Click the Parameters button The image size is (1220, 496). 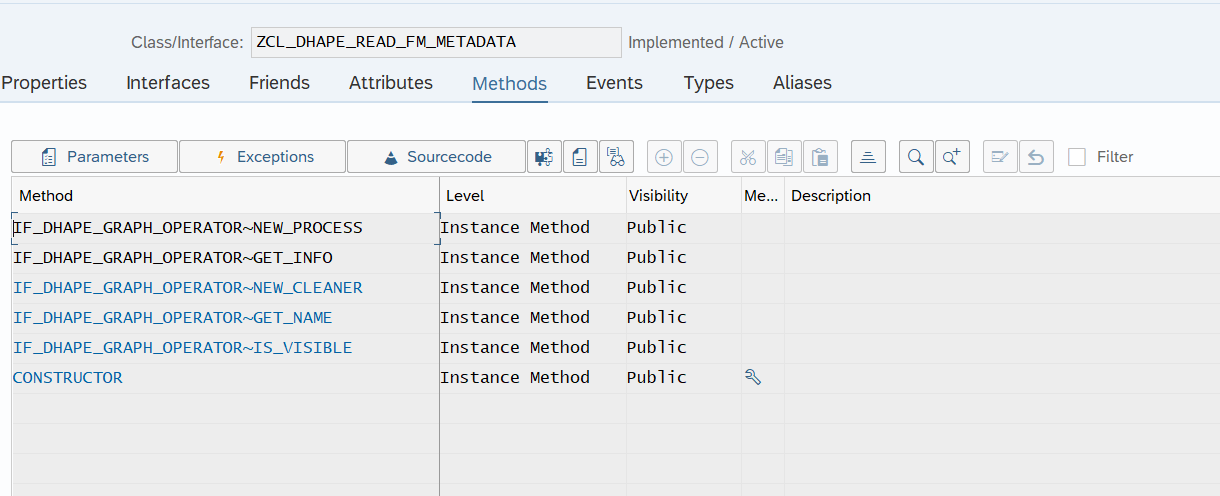click(x=95, y=157)
